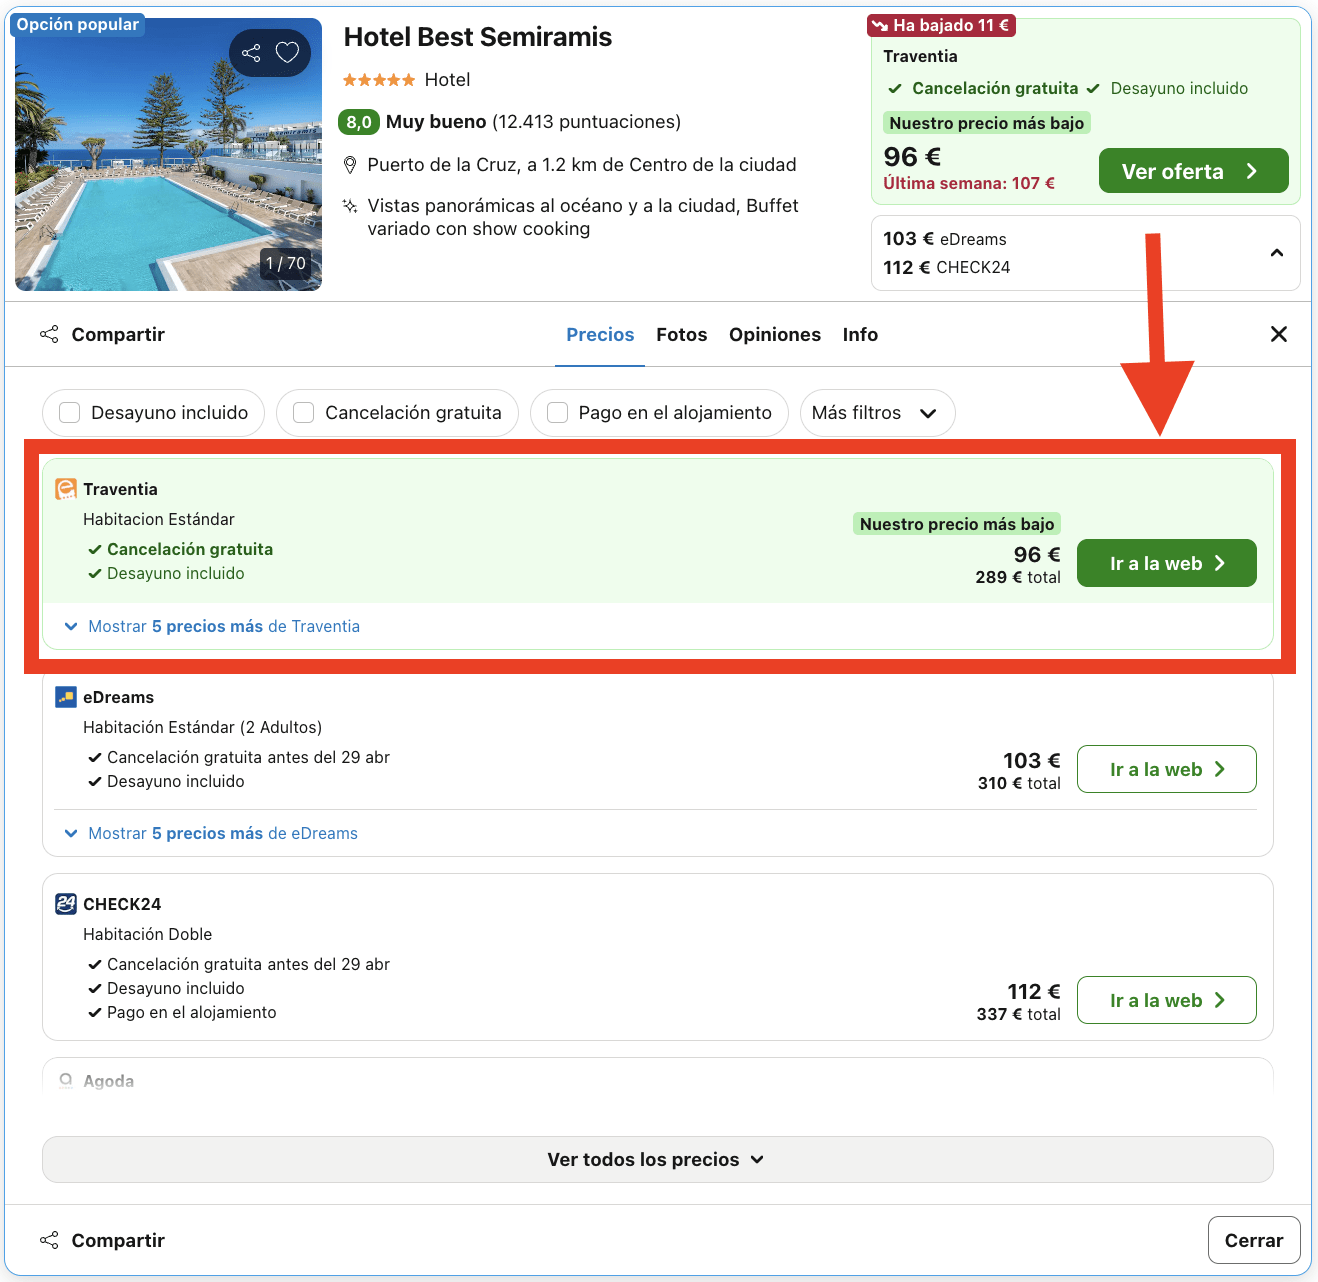
Task: Open the Más filtros dropdown
Action: (x=876, y=412)
